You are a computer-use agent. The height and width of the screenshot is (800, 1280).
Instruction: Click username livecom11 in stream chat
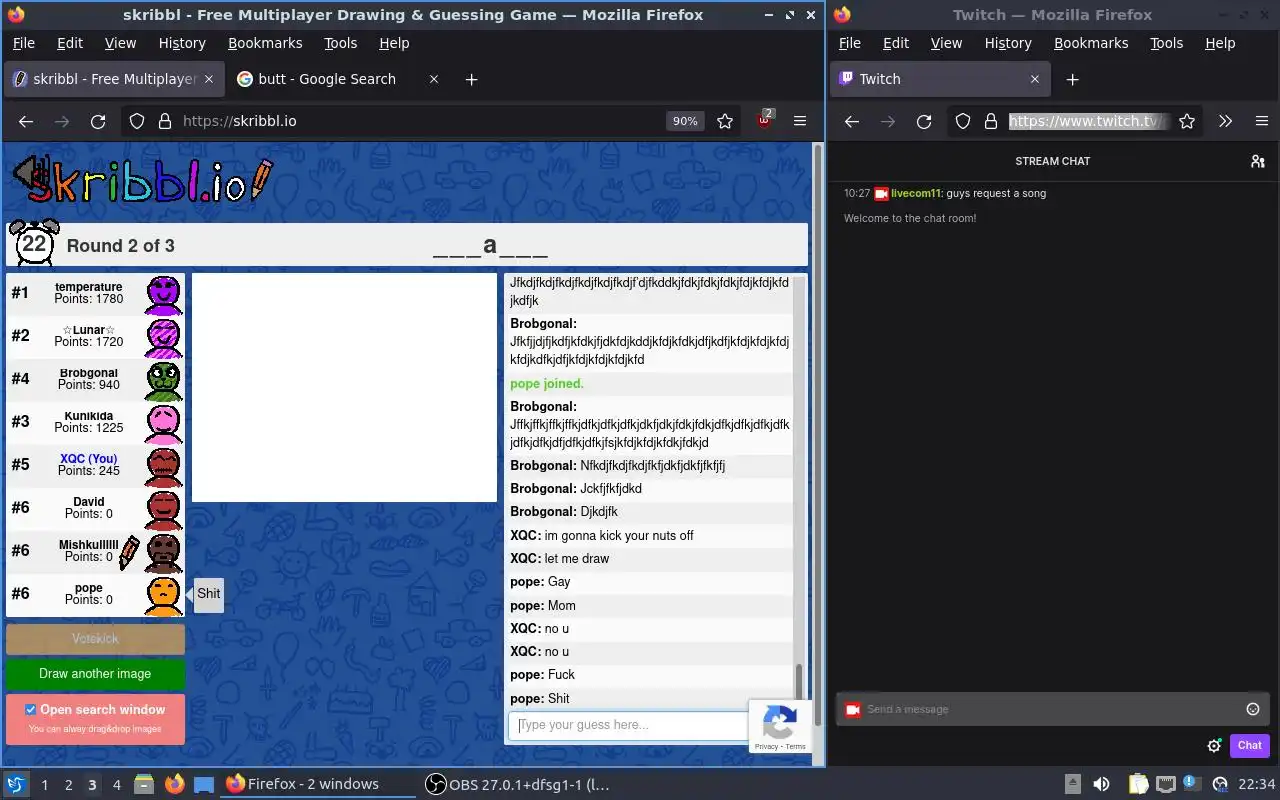916,193
